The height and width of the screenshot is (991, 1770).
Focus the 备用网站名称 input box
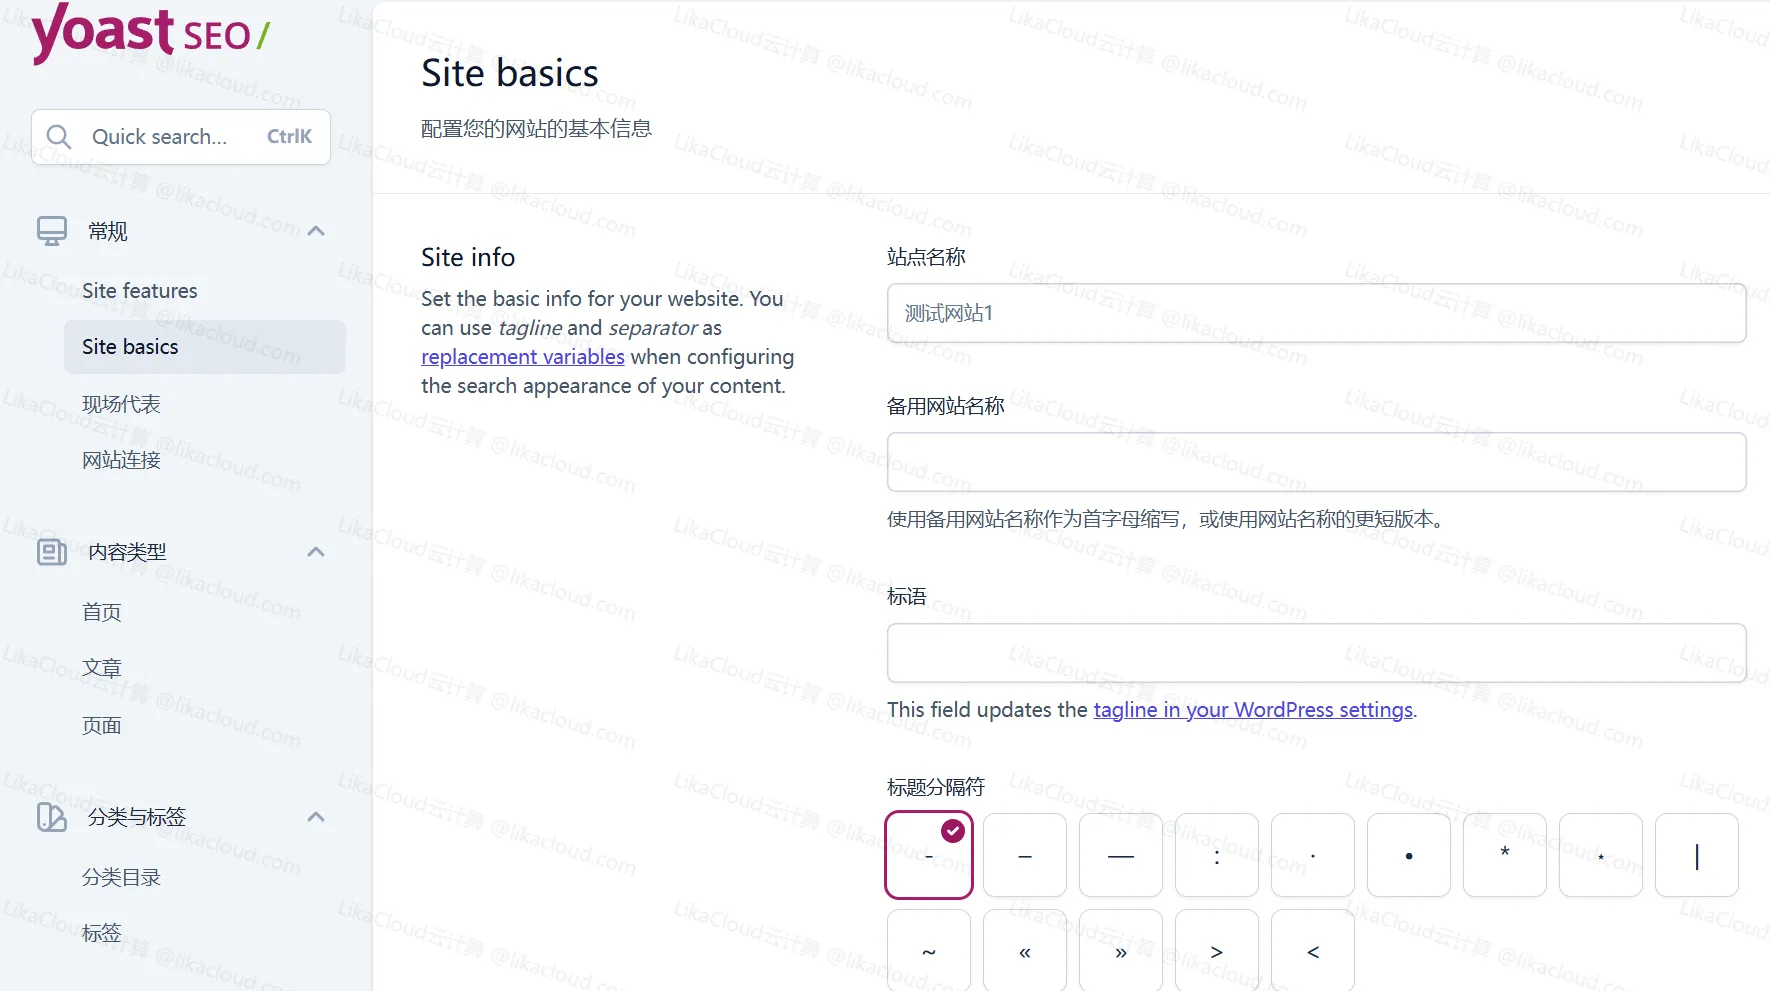(x=1316, y=462)
